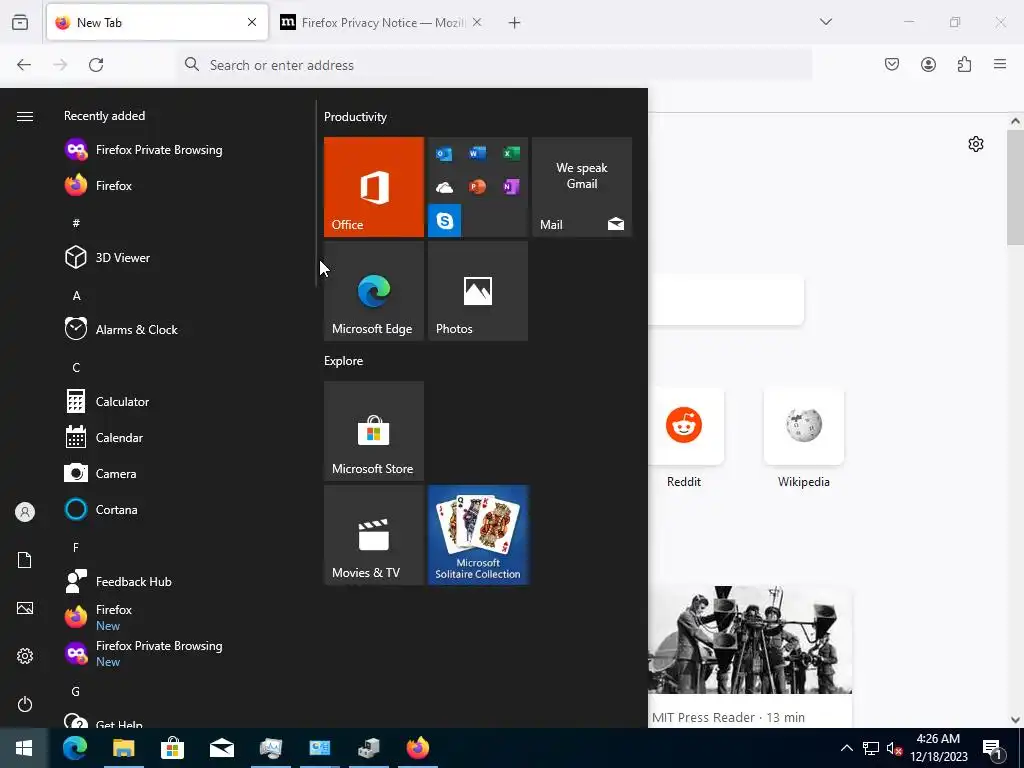Image resolution: width=1024 pixels, height=768 pixels.
Task: Go back in Firefox
Action: [x=24, y=65]
